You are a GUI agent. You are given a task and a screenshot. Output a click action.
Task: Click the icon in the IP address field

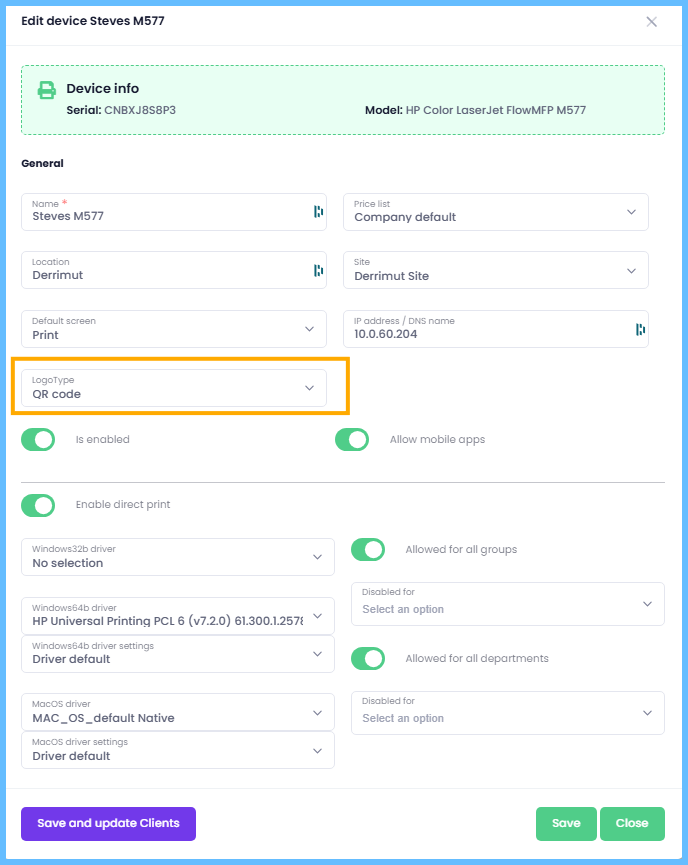640,329
